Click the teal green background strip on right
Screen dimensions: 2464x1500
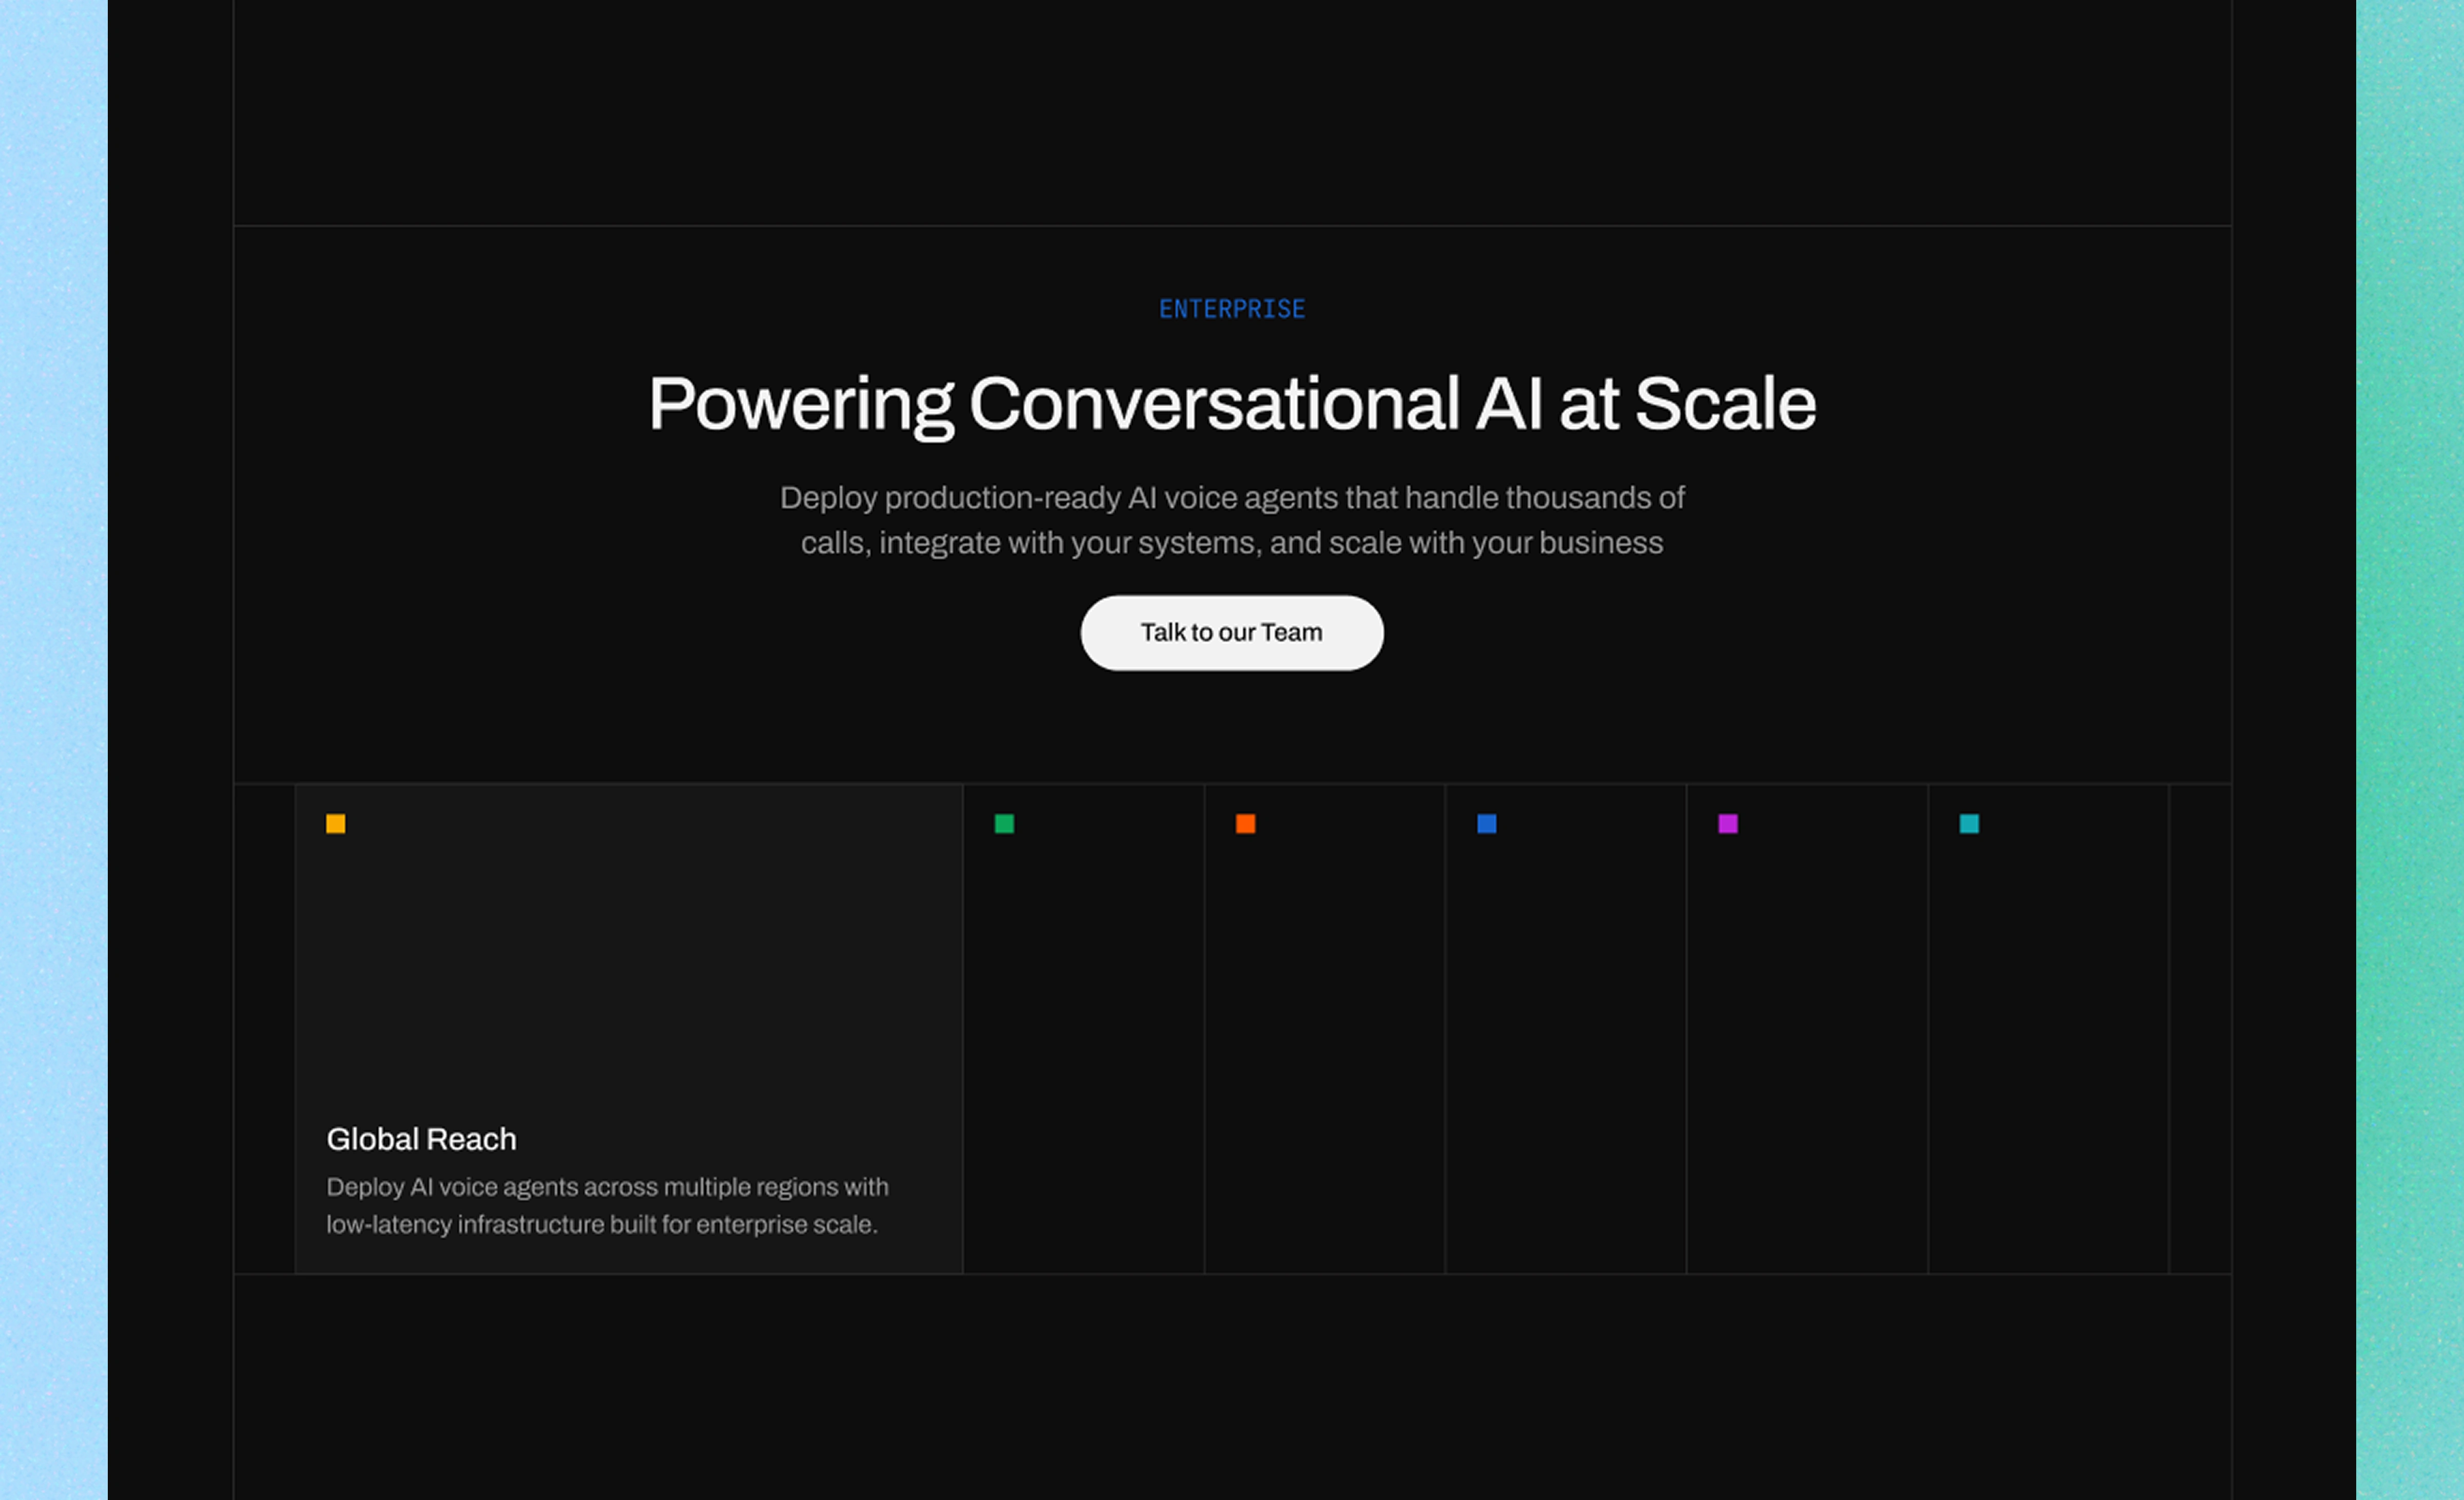pyautogui.click(x=2410, y=750)
